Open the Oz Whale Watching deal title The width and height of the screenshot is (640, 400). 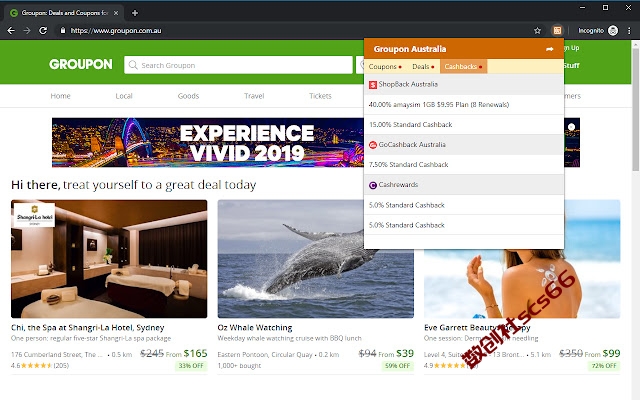(255, 328)
